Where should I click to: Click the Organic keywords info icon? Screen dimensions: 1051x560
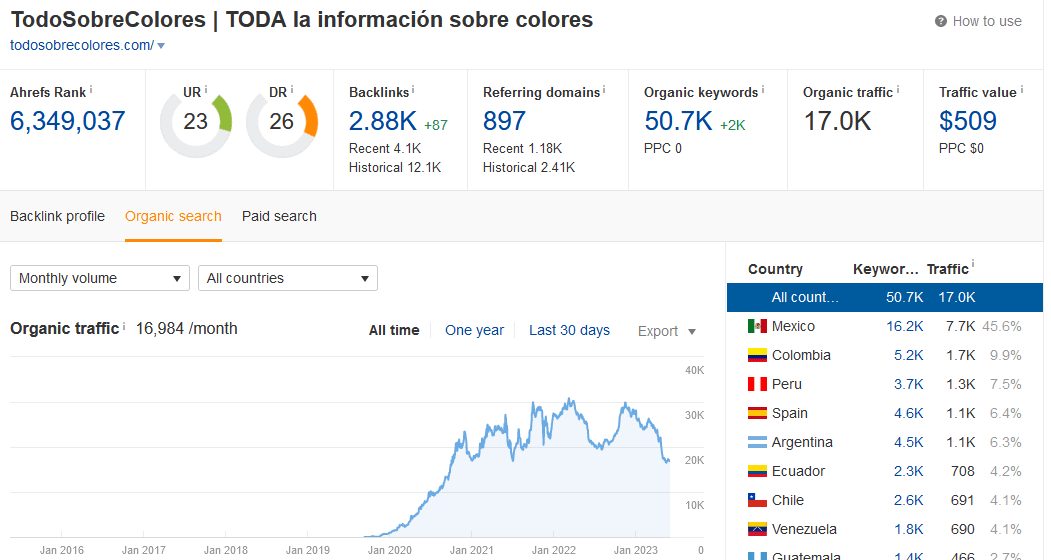(x=763, y=89)
